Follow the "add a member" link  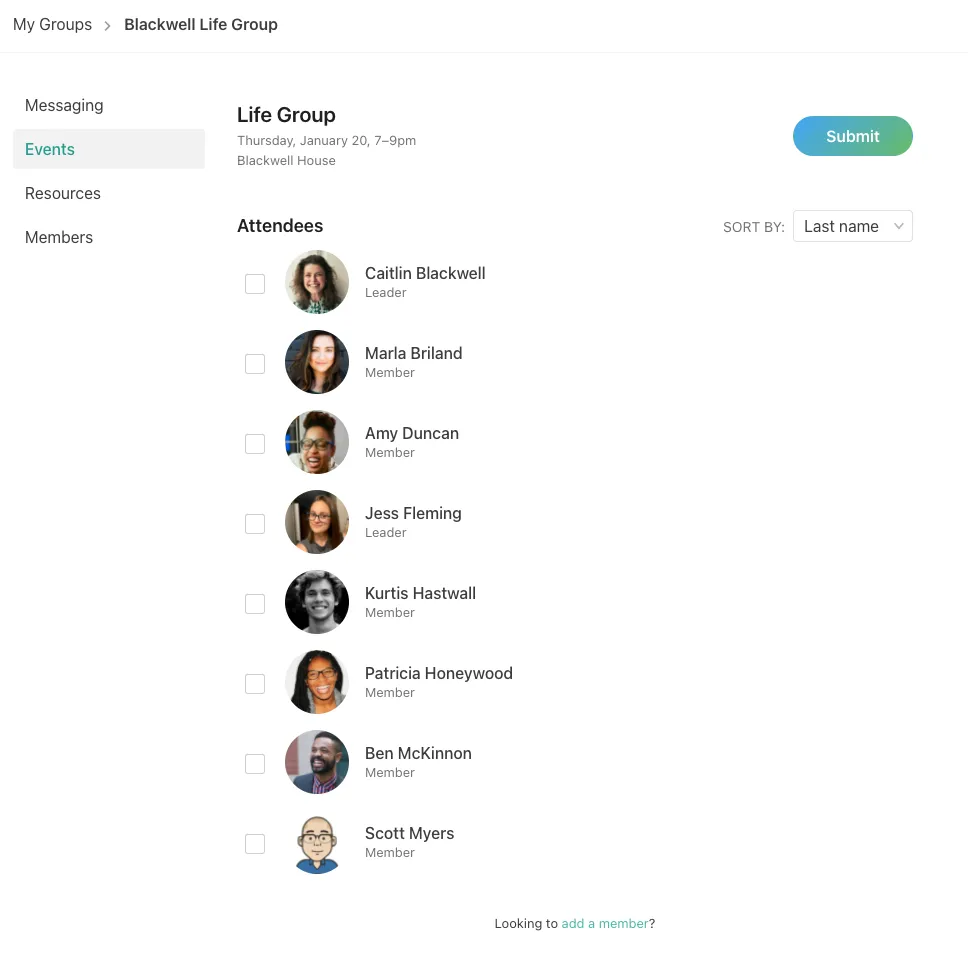point(605,924)
